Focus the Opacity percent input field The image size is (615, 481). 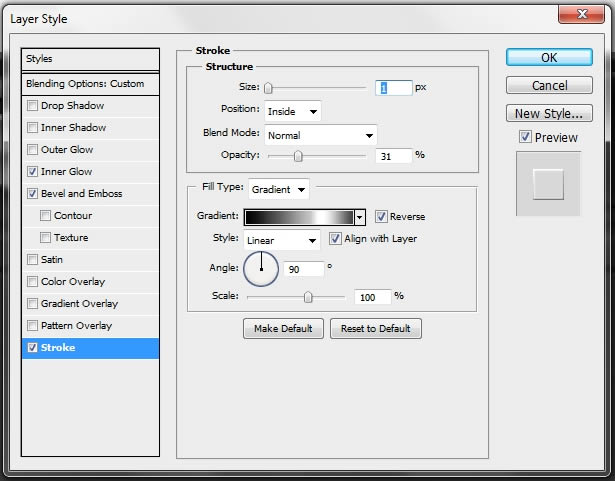click(394, 156)
